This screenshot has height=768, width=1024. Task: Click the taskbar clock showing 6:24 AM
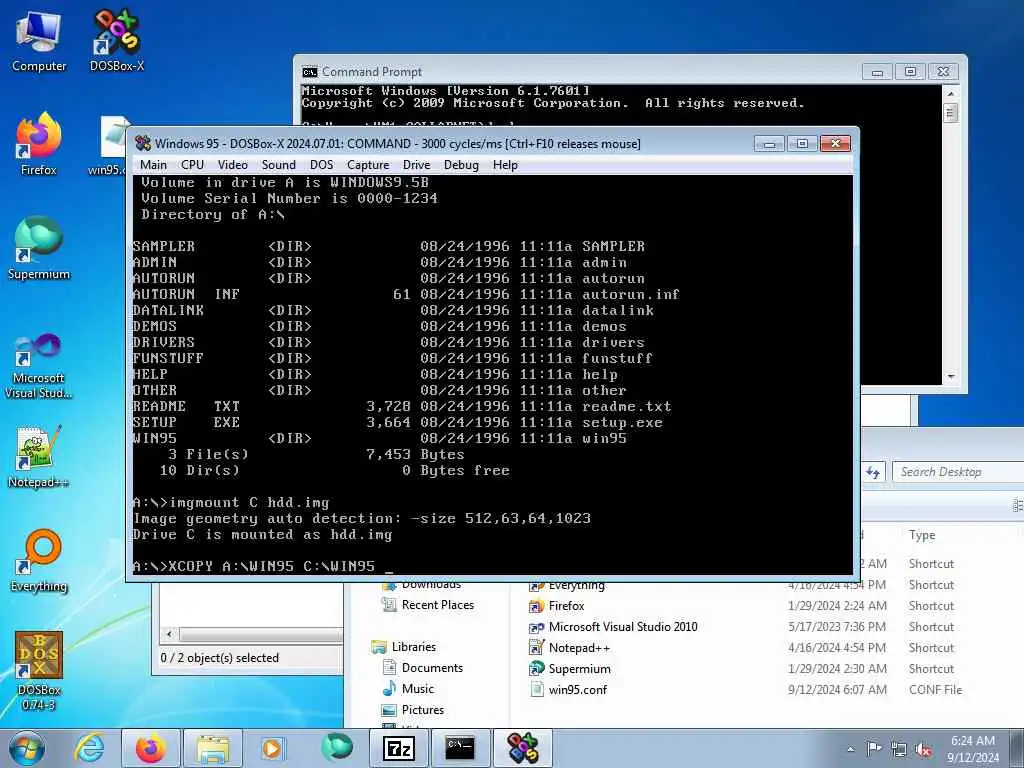973,749
